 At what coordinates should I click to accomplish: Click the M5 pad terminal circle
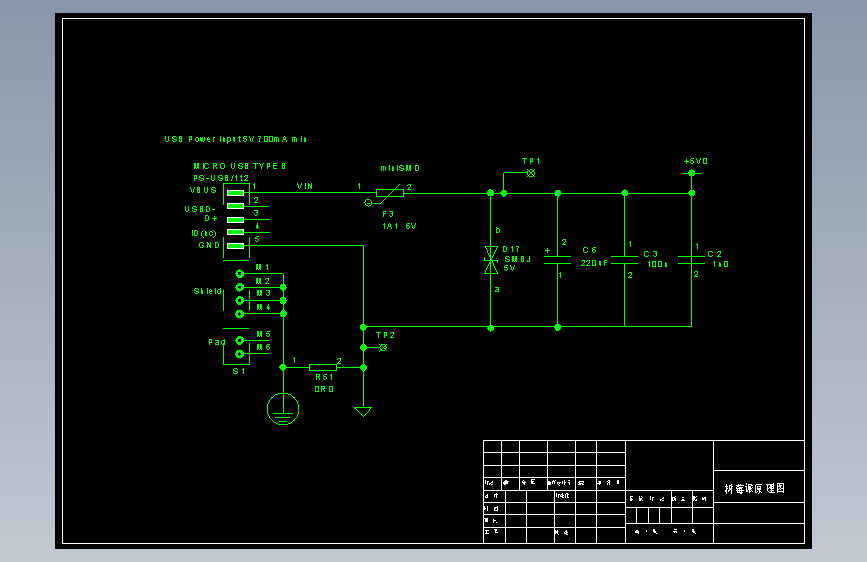click(239, 340)
